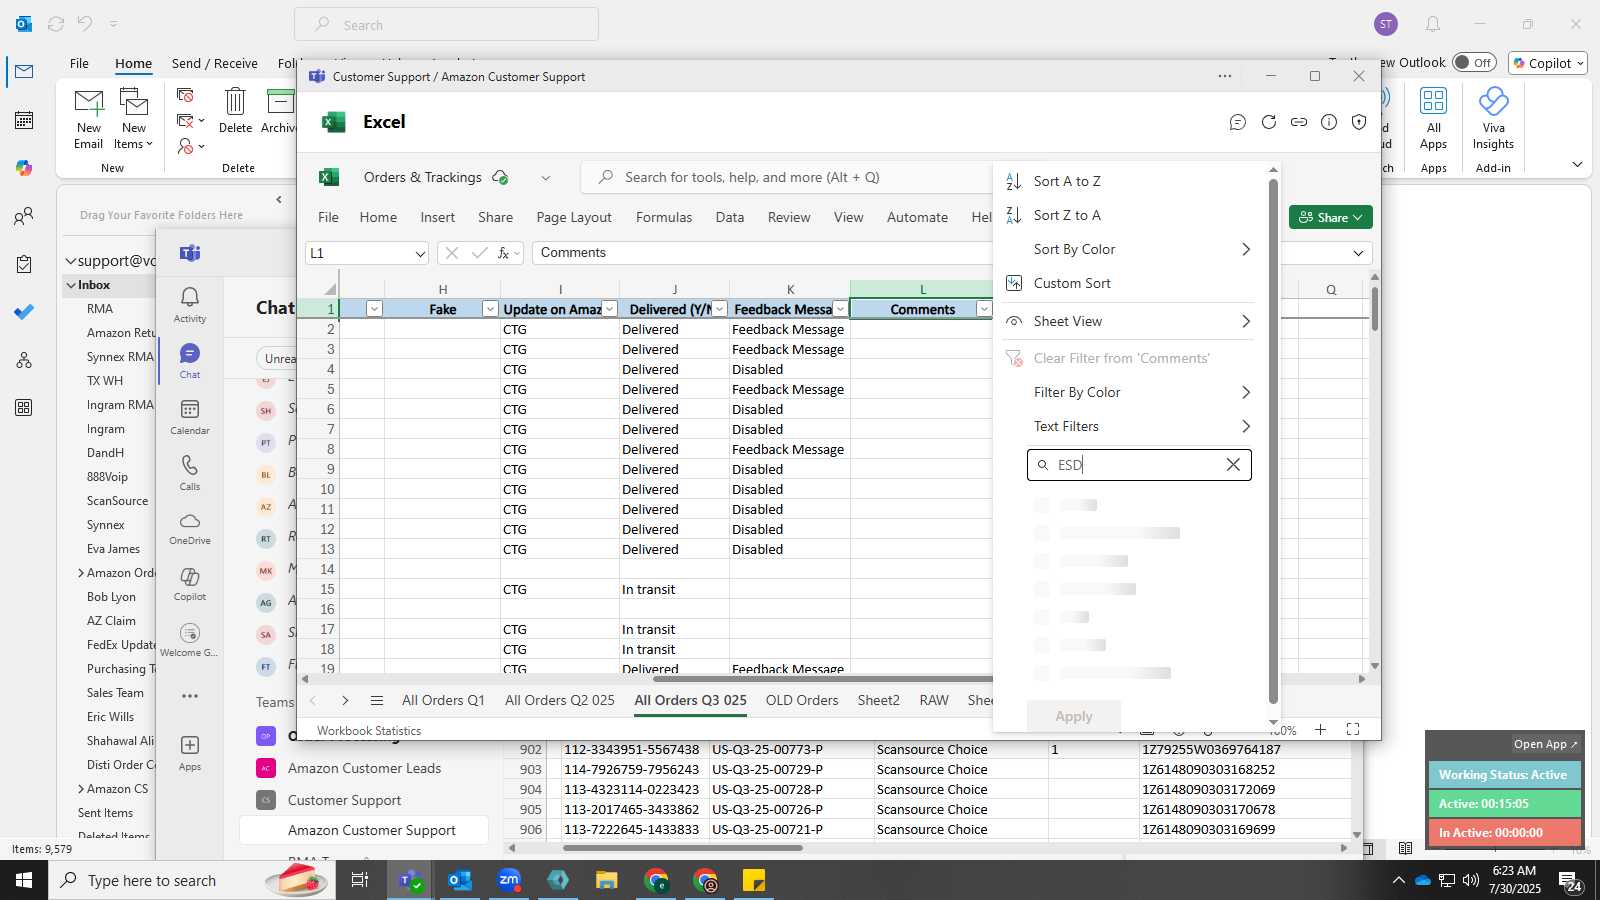Switch to OLD Orders sheet
The image size is (1600, 900).
802,700
